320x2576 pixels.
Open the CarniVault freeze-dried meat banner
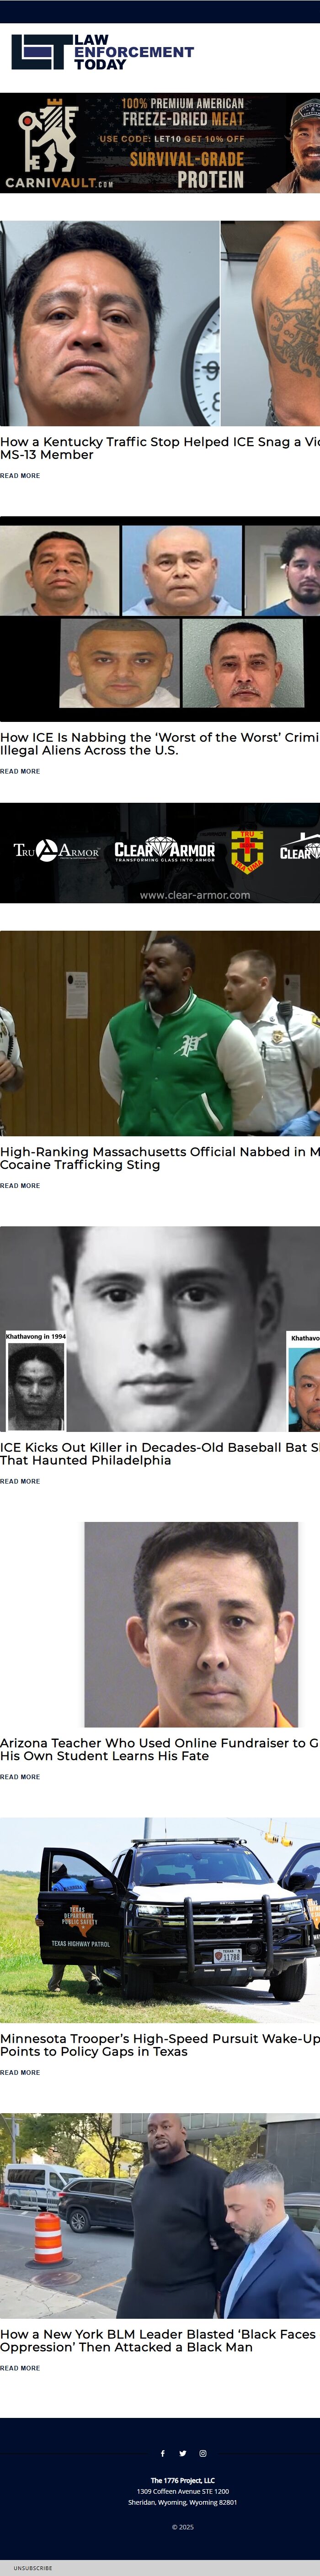coord(160,143)
